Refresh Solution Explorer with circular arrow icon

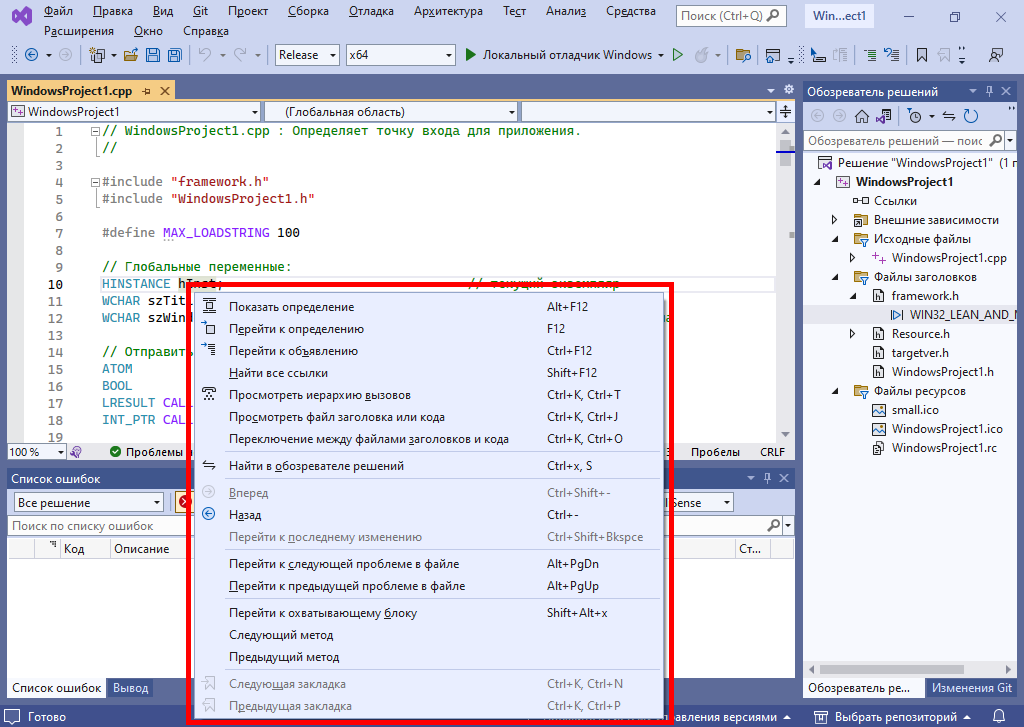970,116
